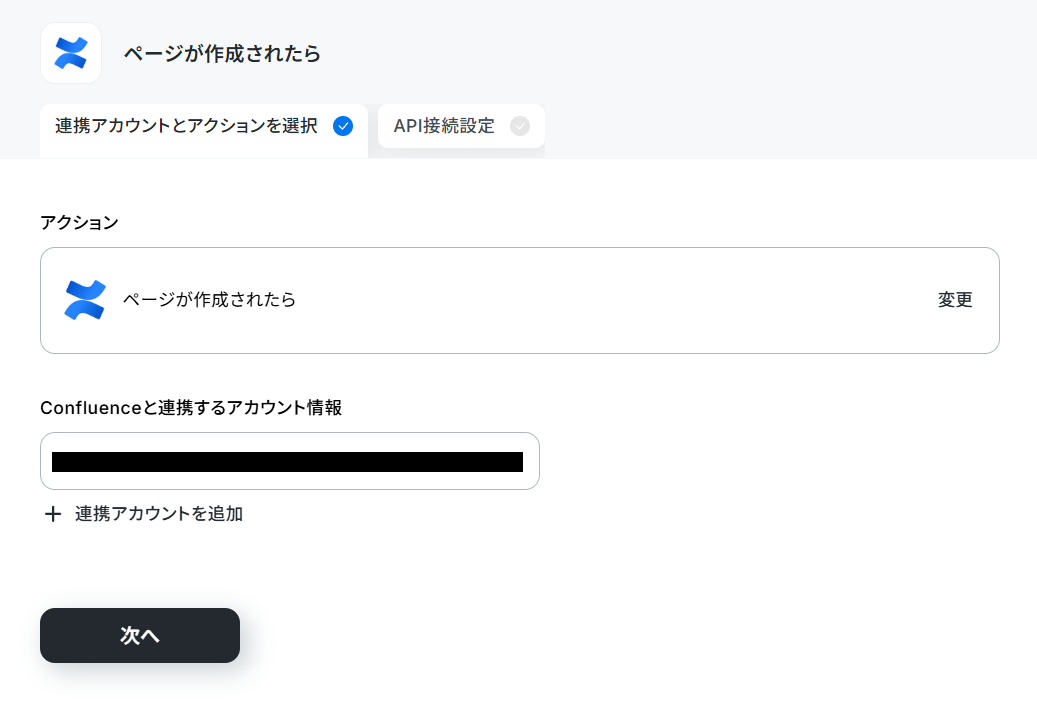Image resolution: width=1037 pixels, height=723 pixels.
Task: Click the ページが作成されたら action card
Action: [520, 300]
